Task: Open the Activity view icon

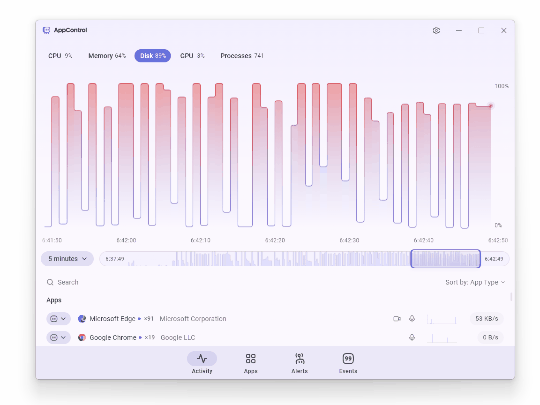Action: 202,359
